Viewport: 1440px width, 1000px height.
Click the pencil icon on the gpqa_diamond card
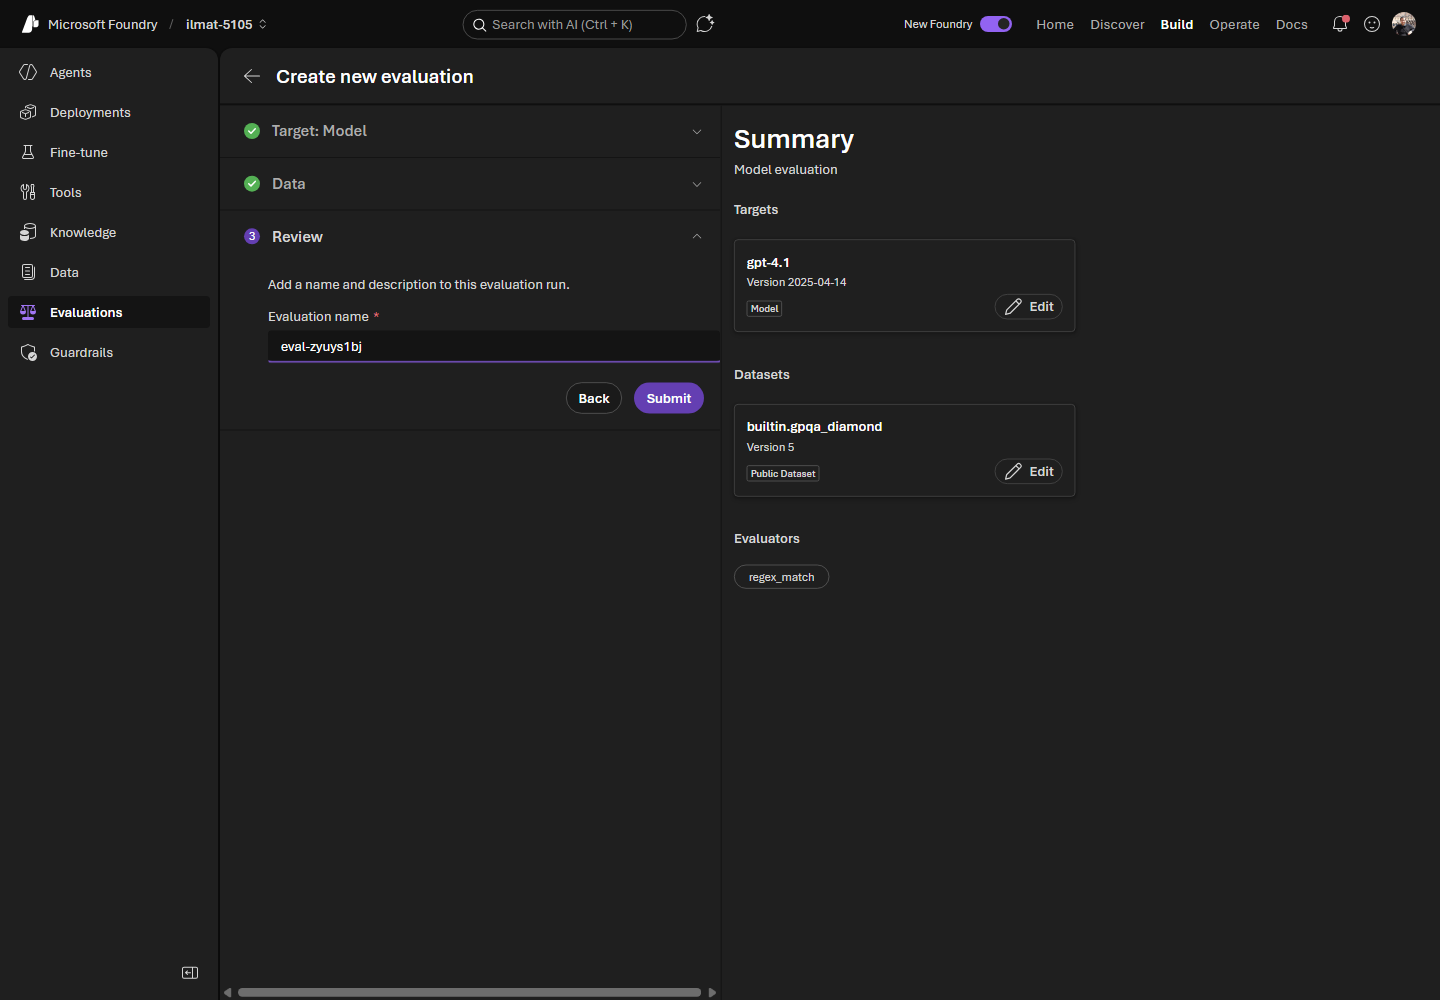pyautogui.click(x=1013, y=472)
